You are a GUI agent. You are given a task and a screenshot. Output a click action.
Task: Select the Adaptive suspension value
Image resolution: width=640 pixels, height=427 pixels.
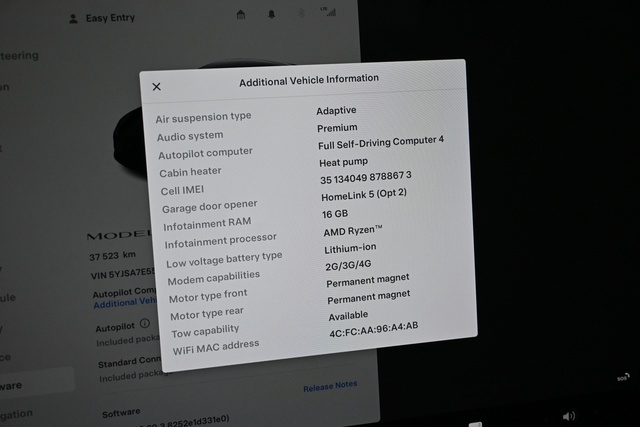click(x=336, y=110)
